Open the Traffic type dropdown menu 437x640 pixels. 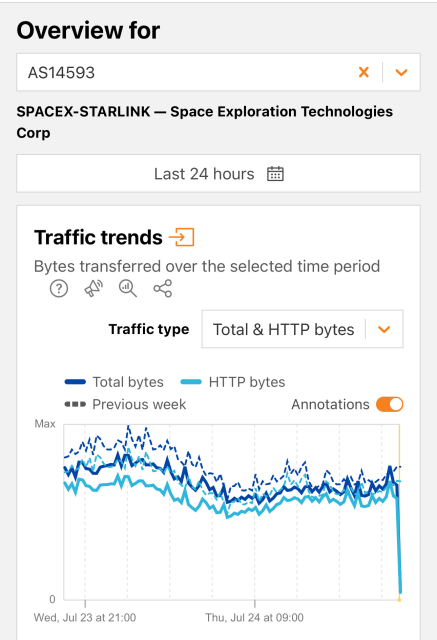[x=302, y=329]
